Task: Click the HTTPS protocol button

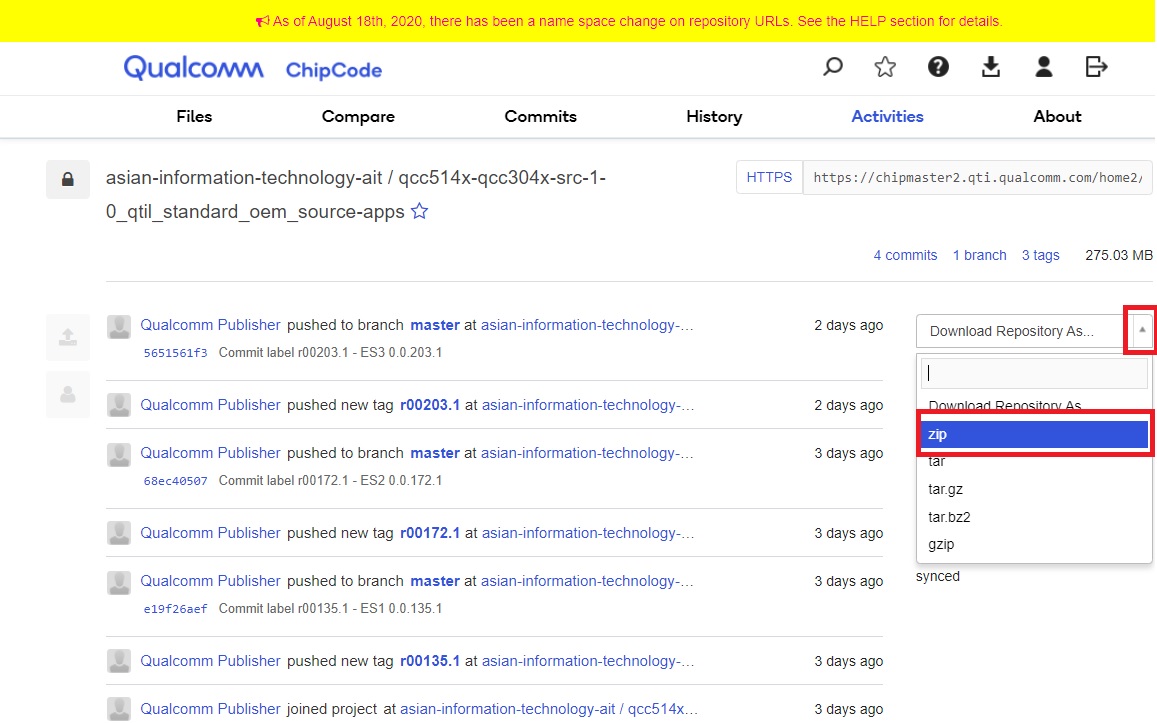Action: [x=769, y=177]
